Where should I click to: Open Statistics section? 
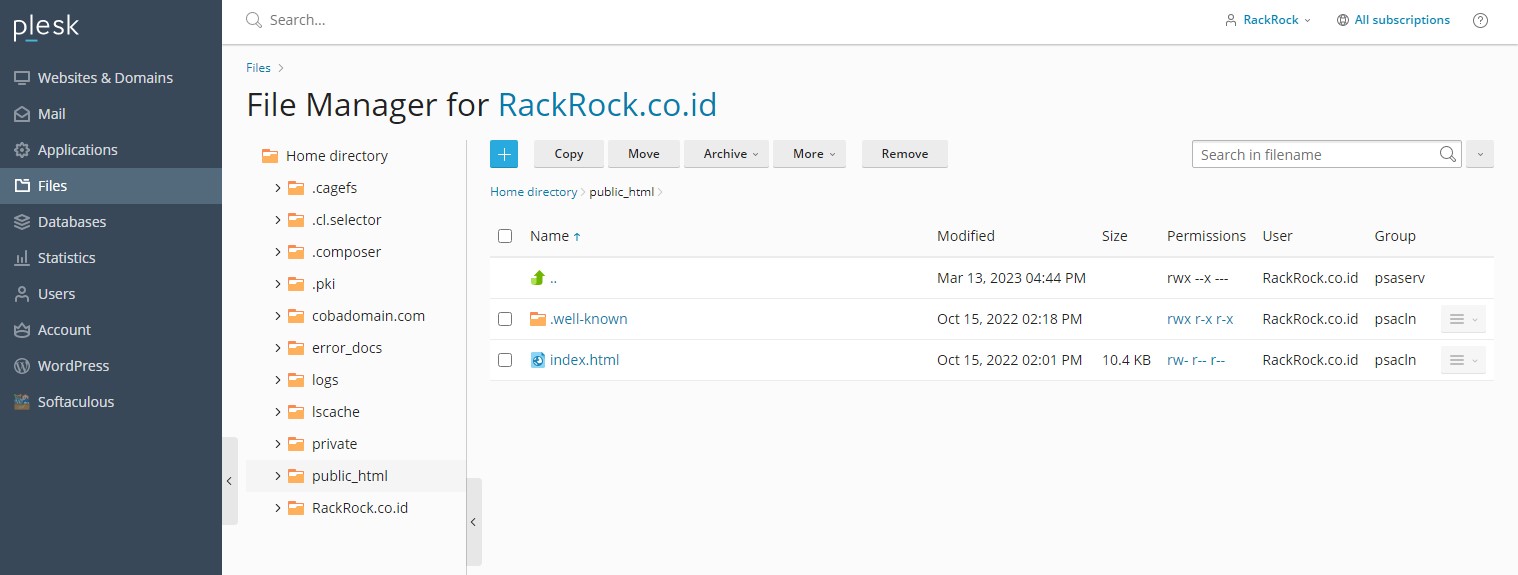point(111,258)
